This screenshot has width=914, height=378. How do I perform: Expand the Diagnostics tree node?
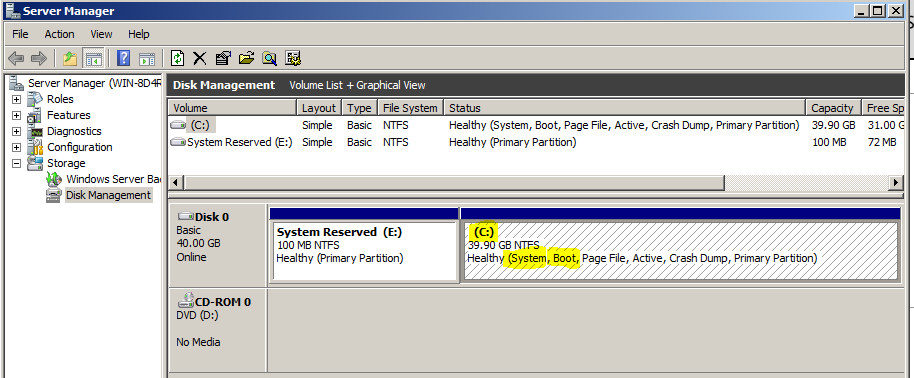(16, 132)
